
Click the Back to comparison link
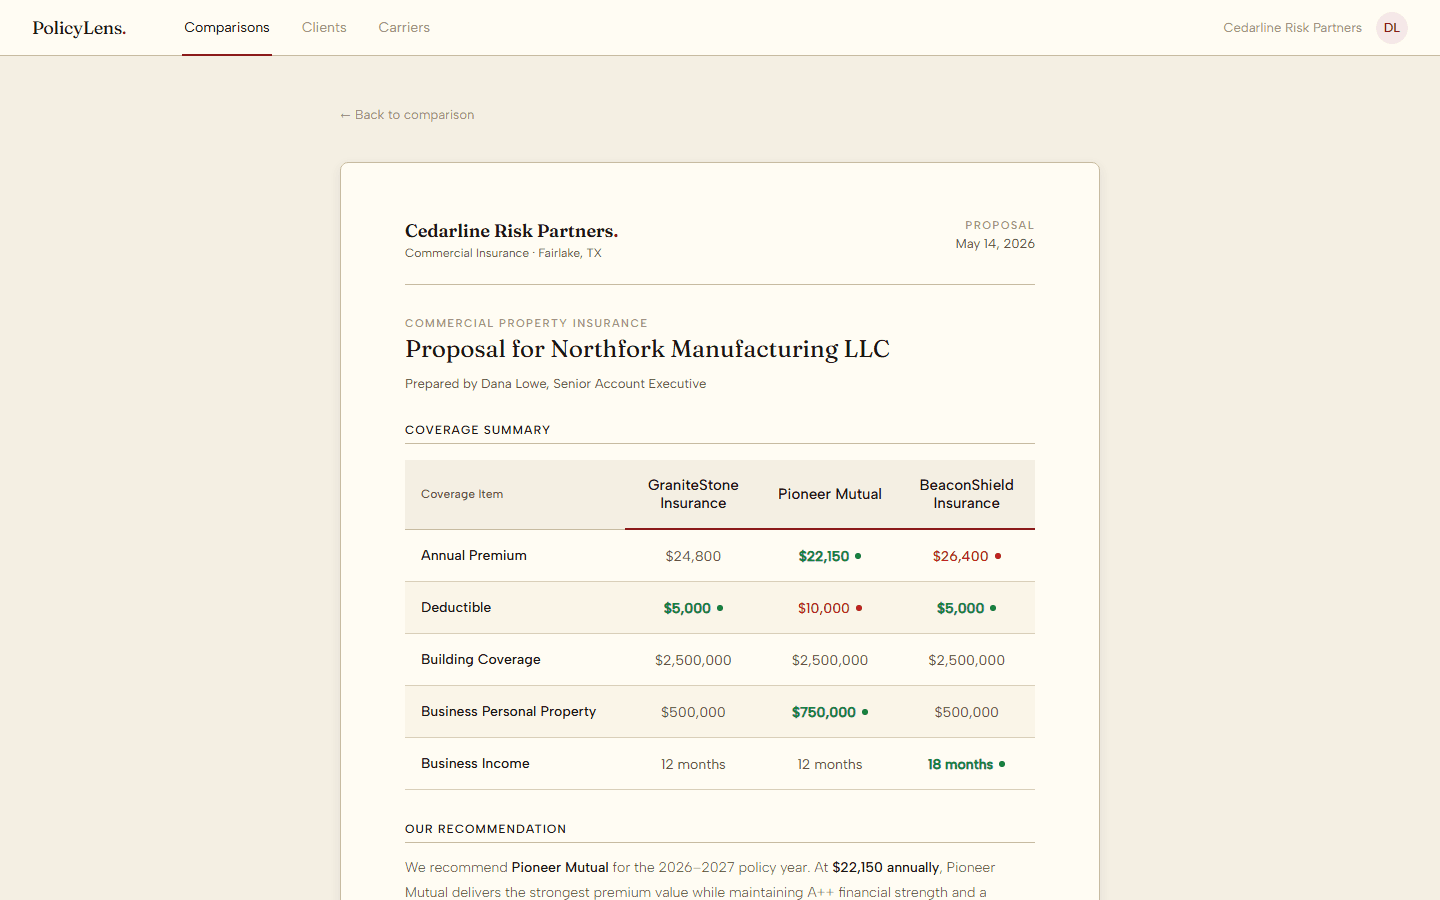[x=407, y=115]
